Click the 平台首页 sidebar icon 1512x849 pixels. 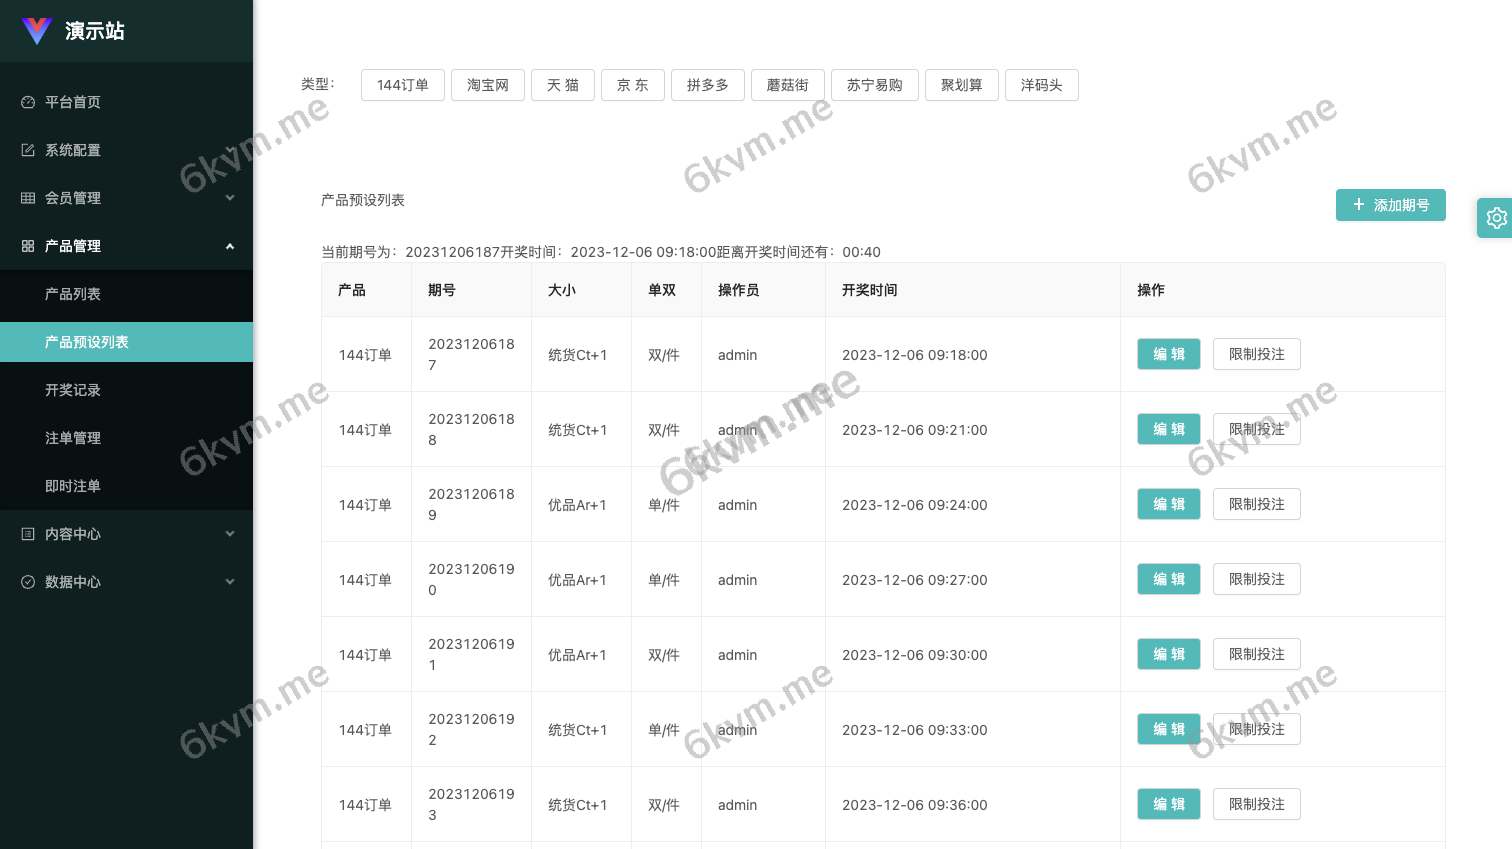click(x=28, y=102)
